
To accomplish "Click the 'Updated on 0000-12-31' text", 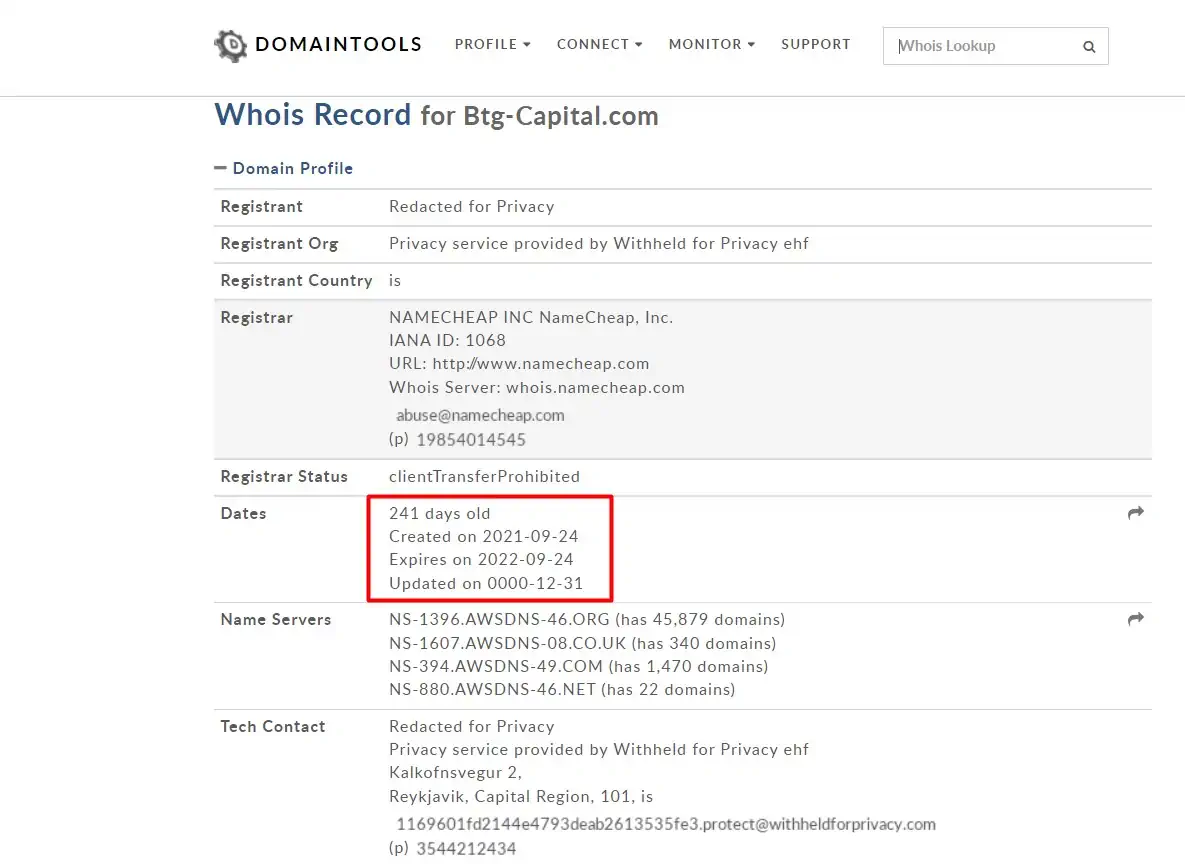I will [486, 584].
